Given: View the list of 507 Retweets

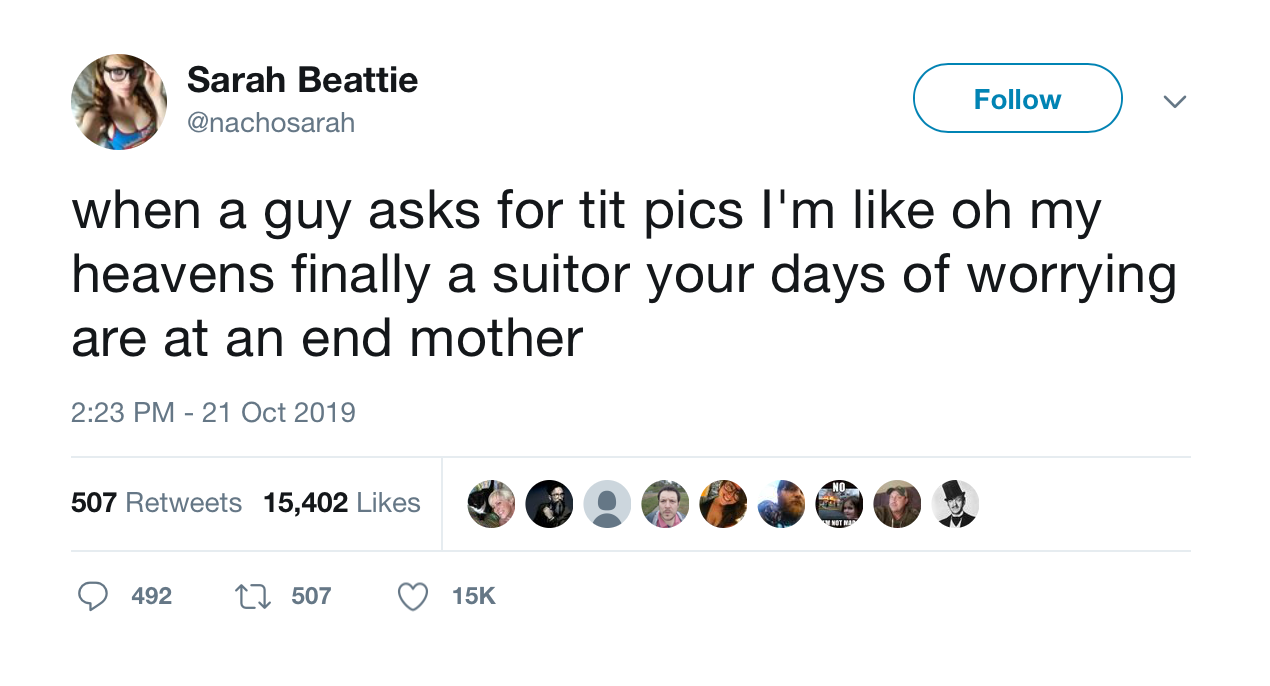Looking at the screenshot, I should (156, 502).
